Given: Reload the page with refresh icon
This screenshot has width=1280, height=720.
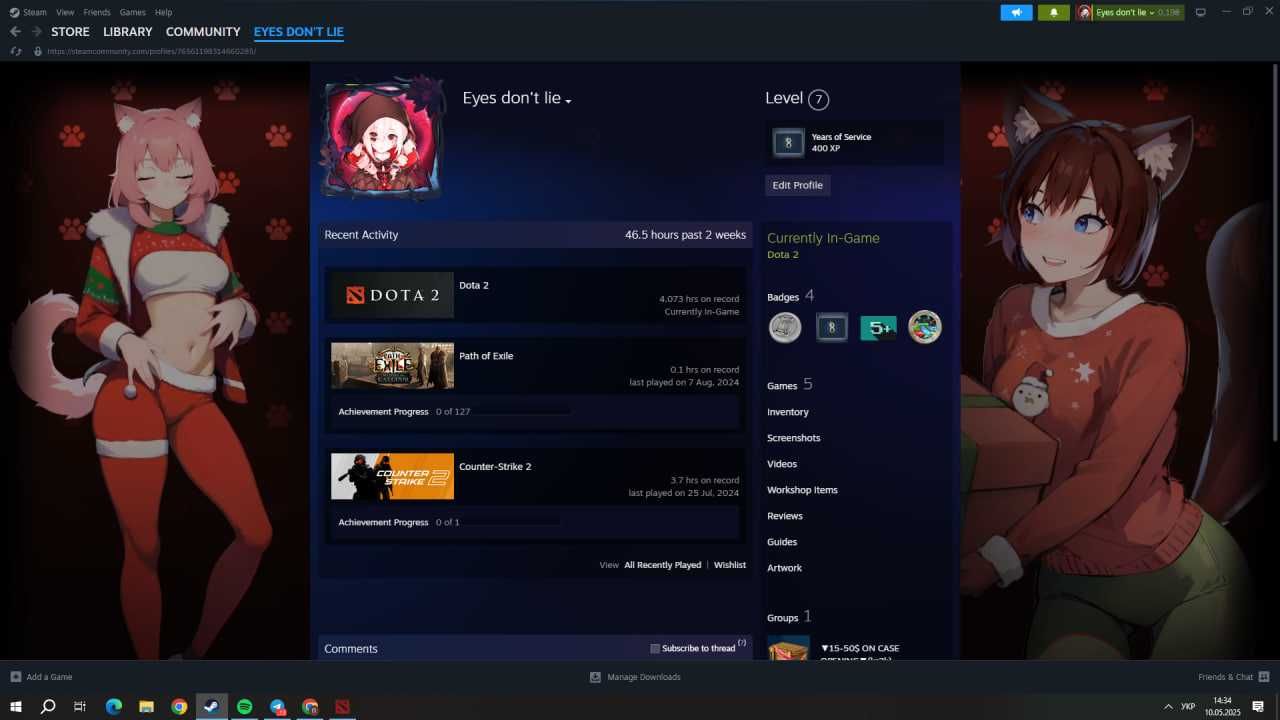Looking at the screenshot, I should coord(16,51).
